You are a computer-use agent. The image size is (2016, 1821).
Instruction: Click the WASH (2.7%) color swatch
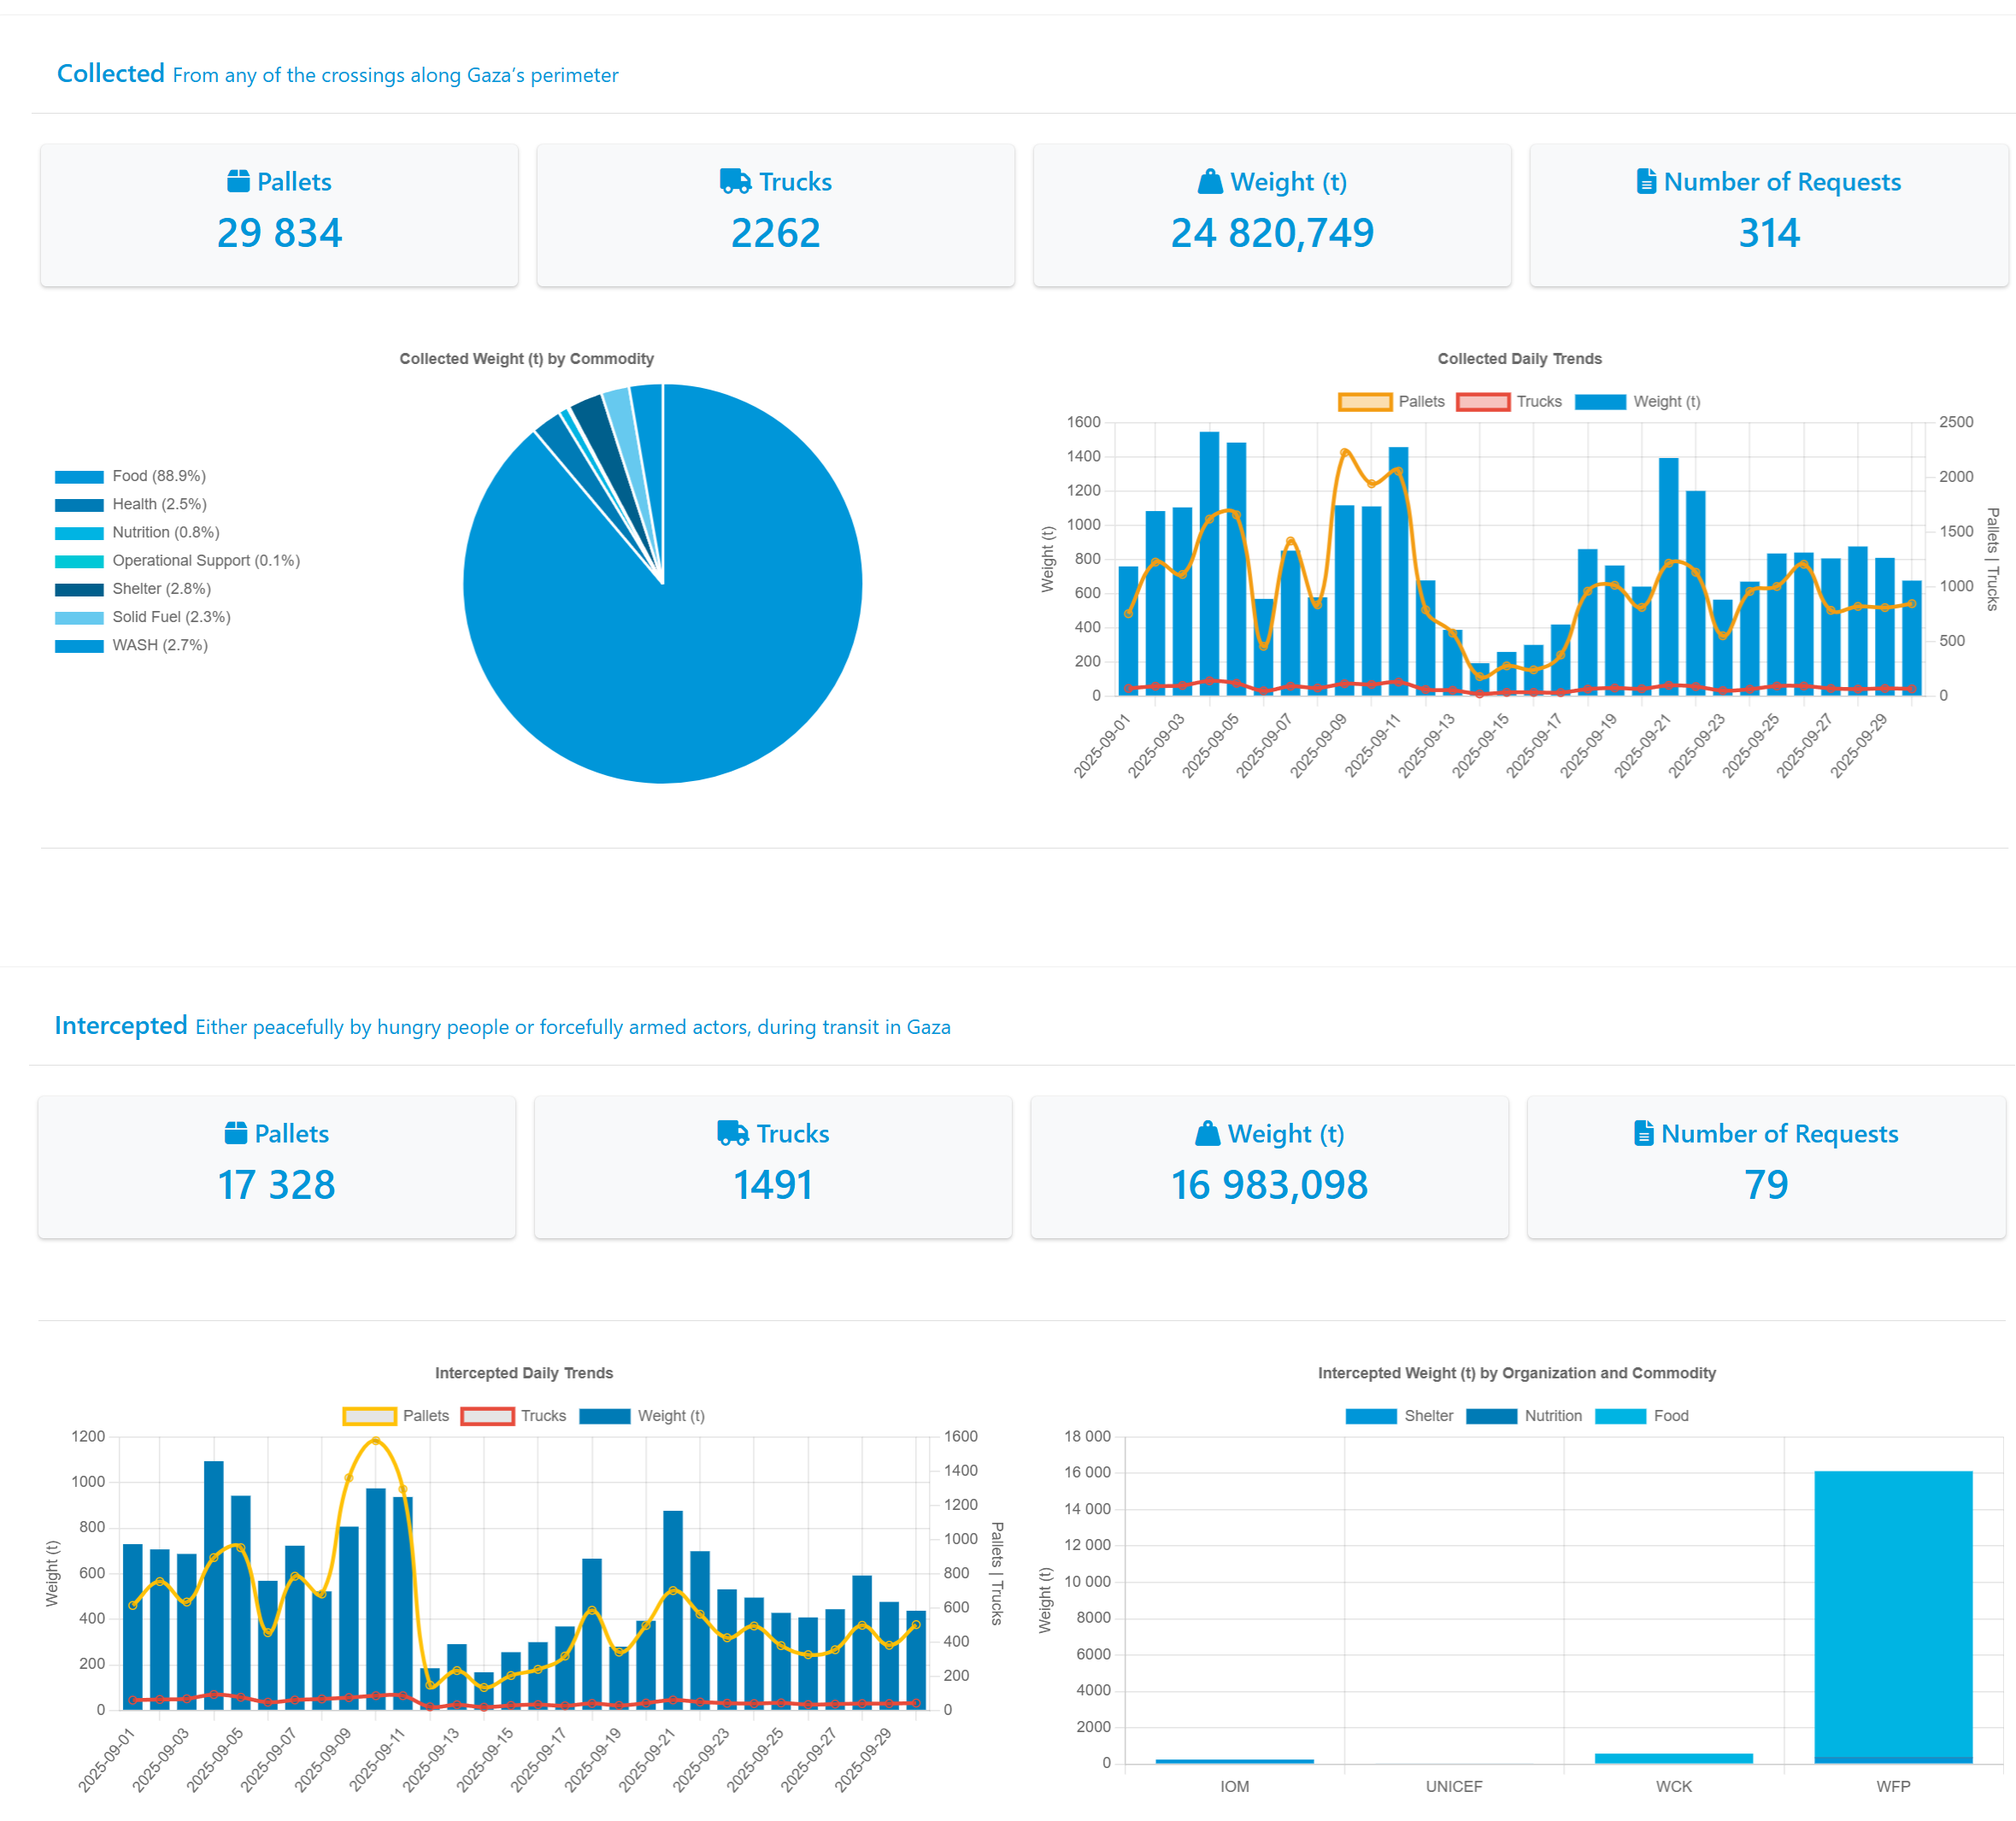79,646
